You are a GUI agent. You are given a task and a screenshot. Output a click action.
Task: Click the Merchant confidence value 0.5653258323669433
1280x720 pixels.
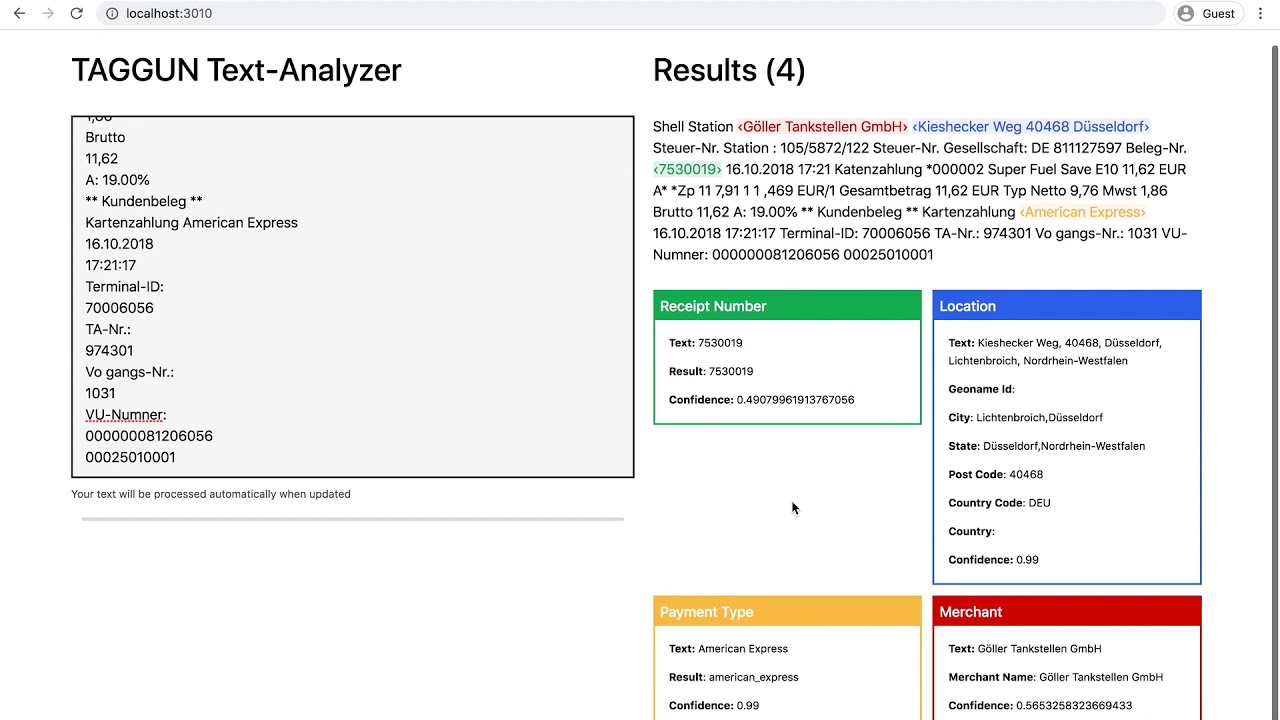coord(1074,706)
